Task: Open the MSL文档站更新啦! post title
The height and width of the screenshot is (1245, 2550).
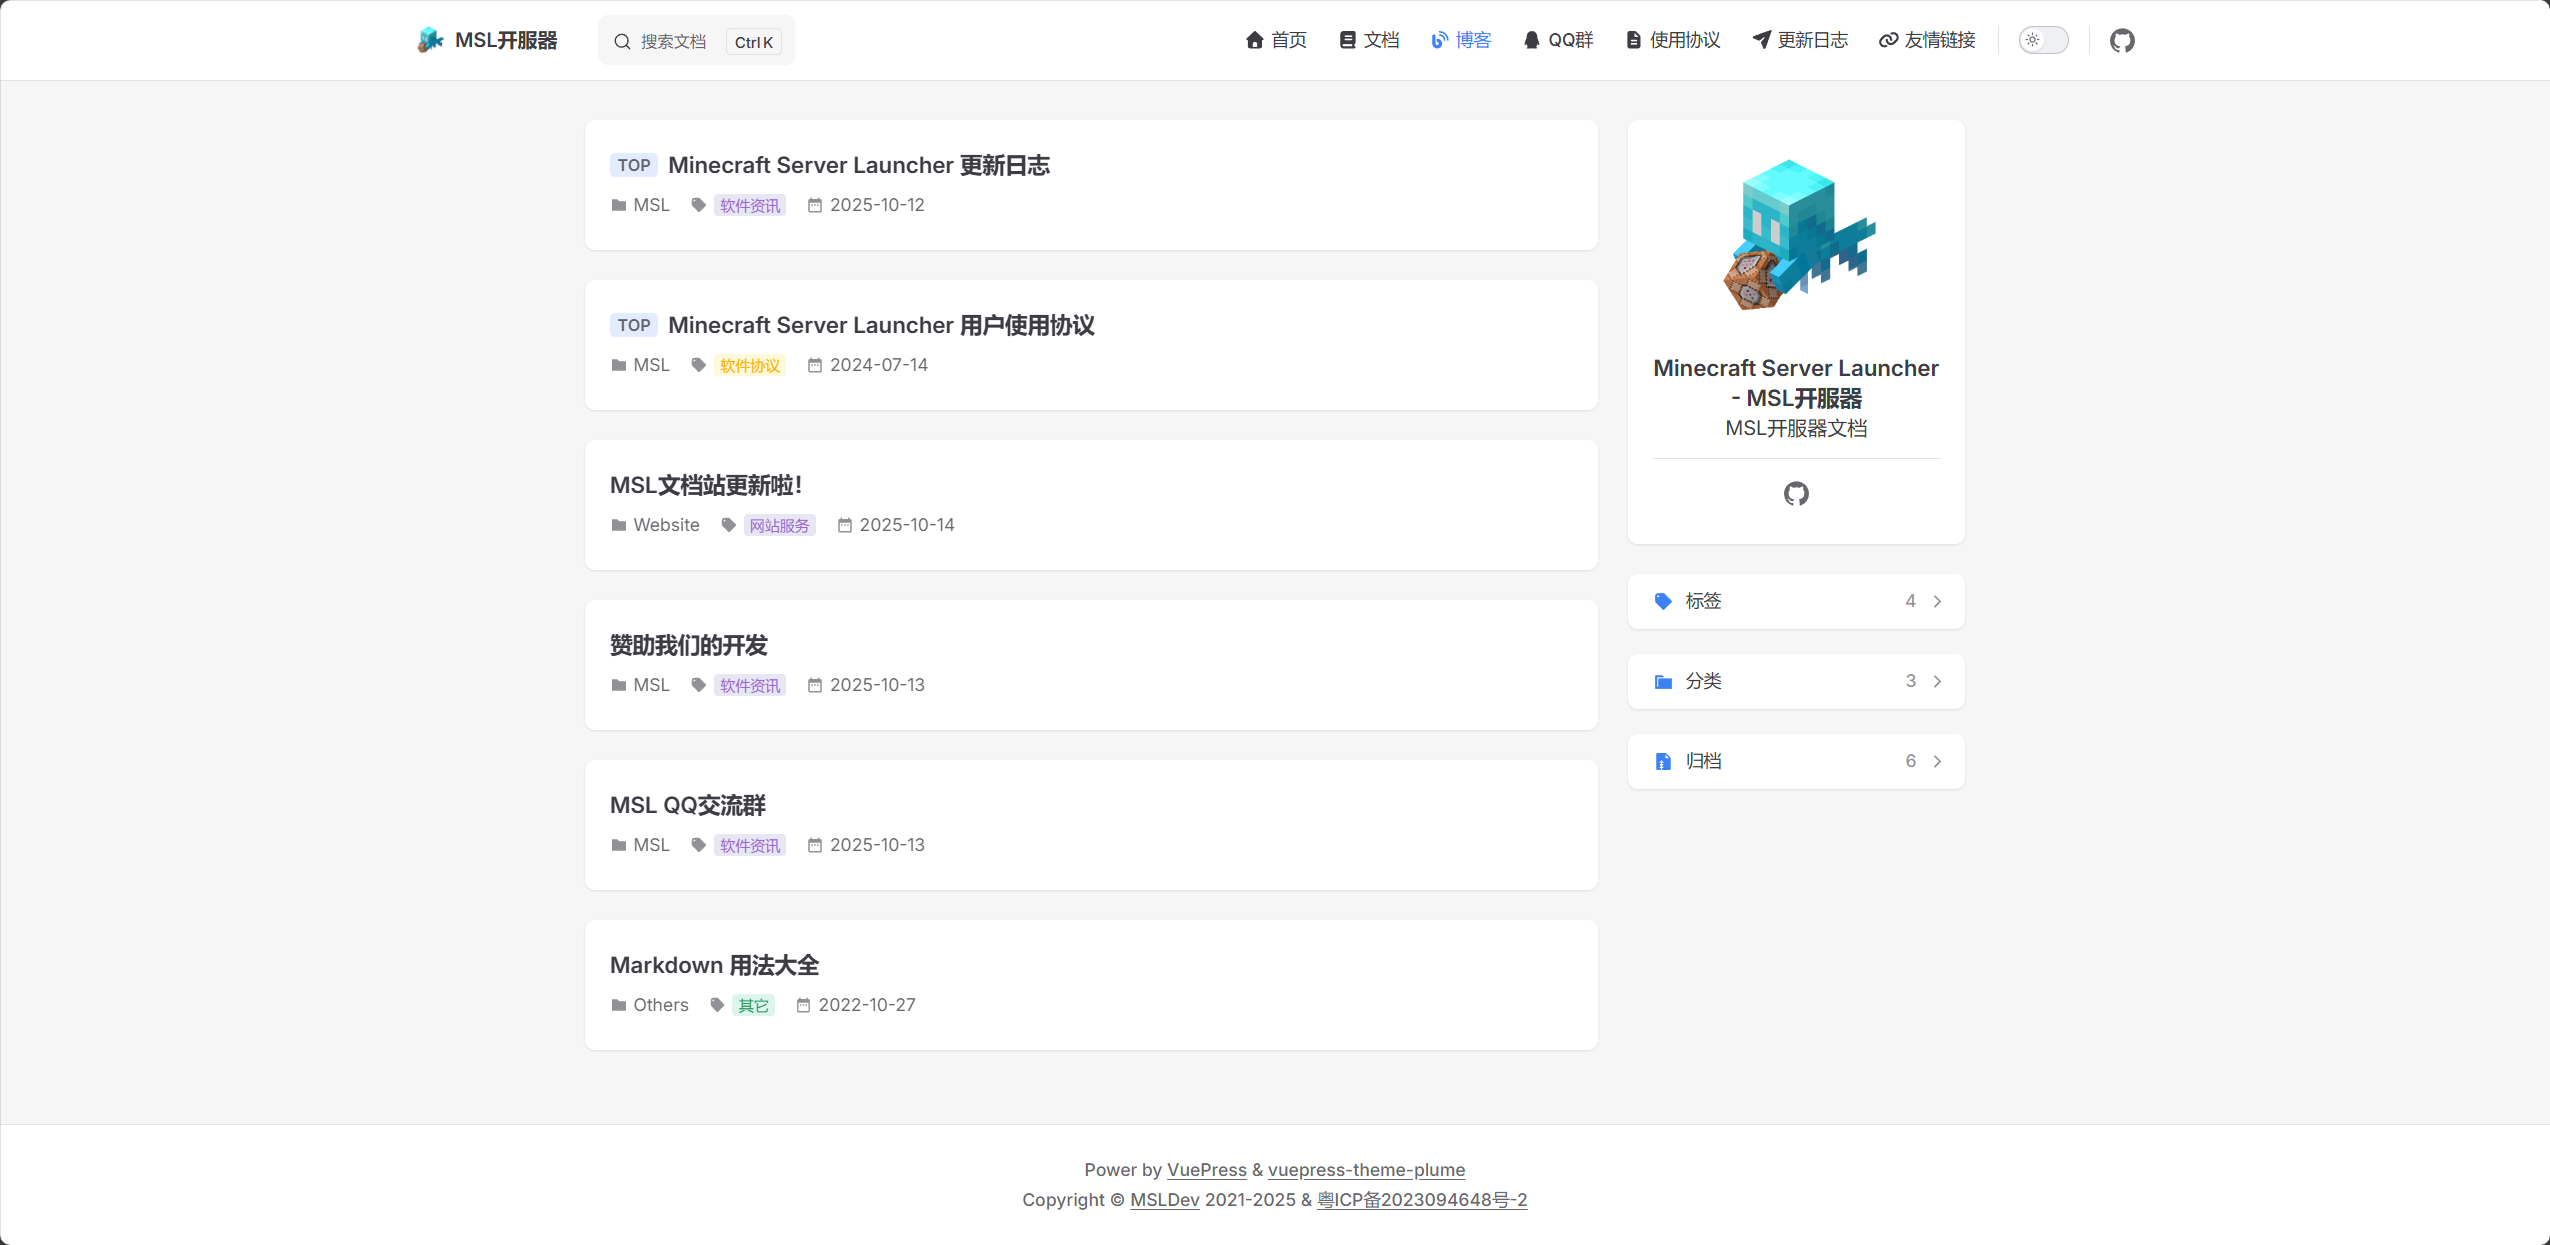Action: tap(706, 485)
